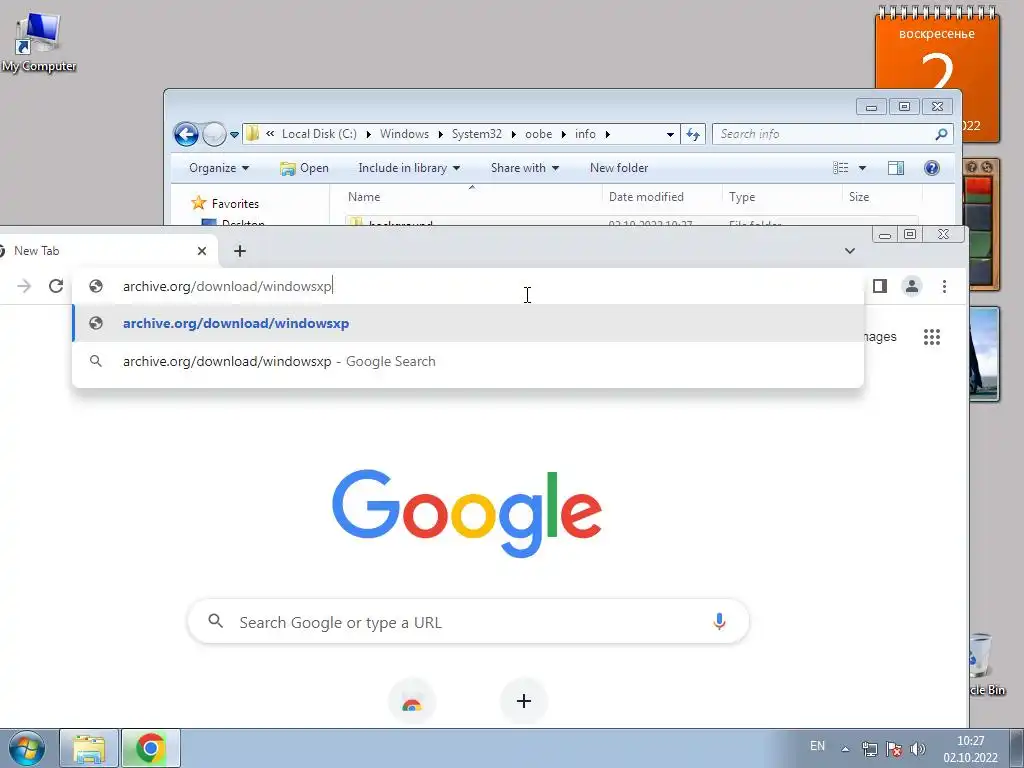Open the Windows Start menu
Screen dimensions: 1024x768
coord(27,749)
